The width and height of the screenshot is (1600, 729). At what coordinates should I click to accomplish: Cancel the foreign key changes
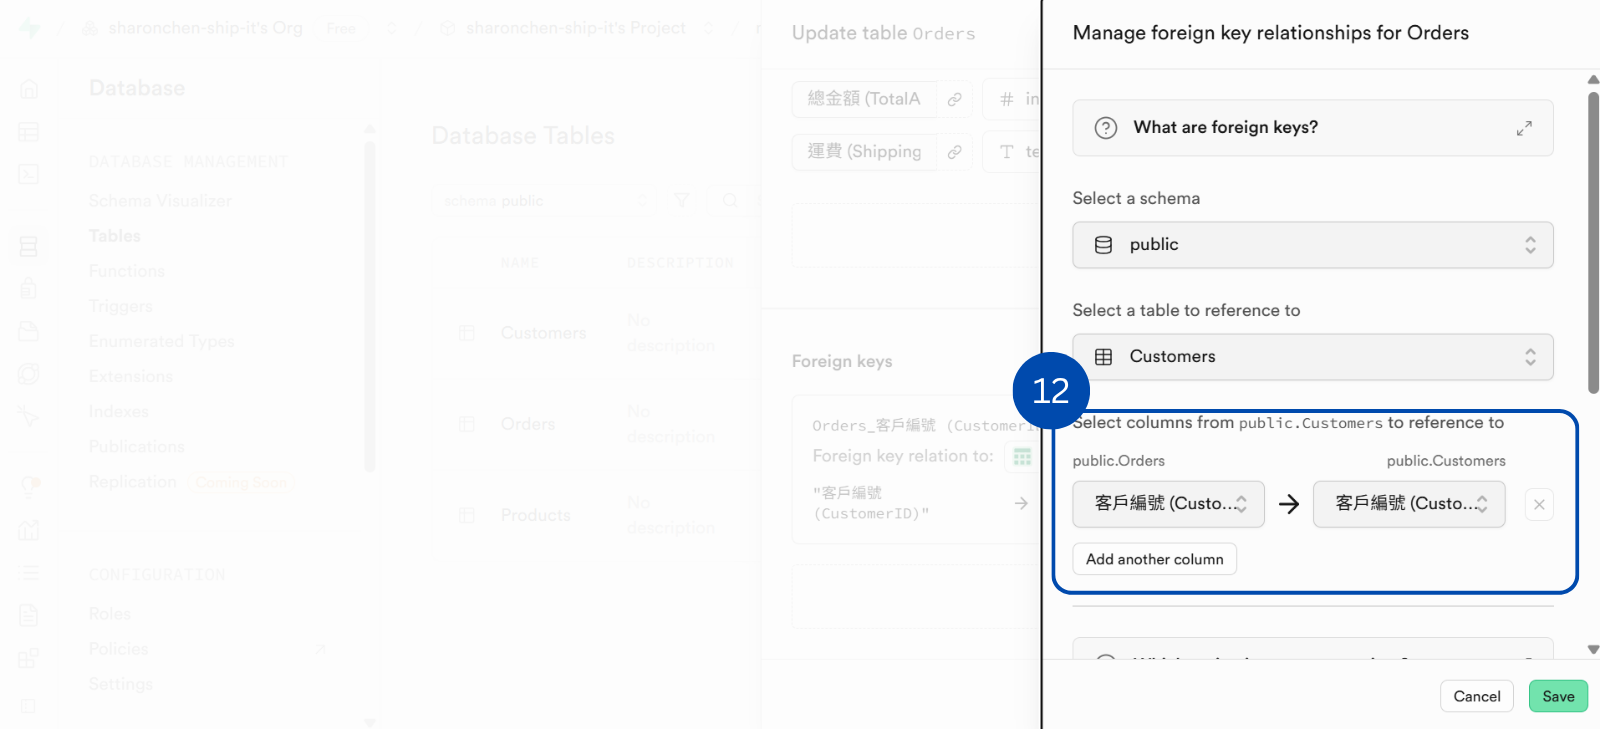click(1476, 696)
